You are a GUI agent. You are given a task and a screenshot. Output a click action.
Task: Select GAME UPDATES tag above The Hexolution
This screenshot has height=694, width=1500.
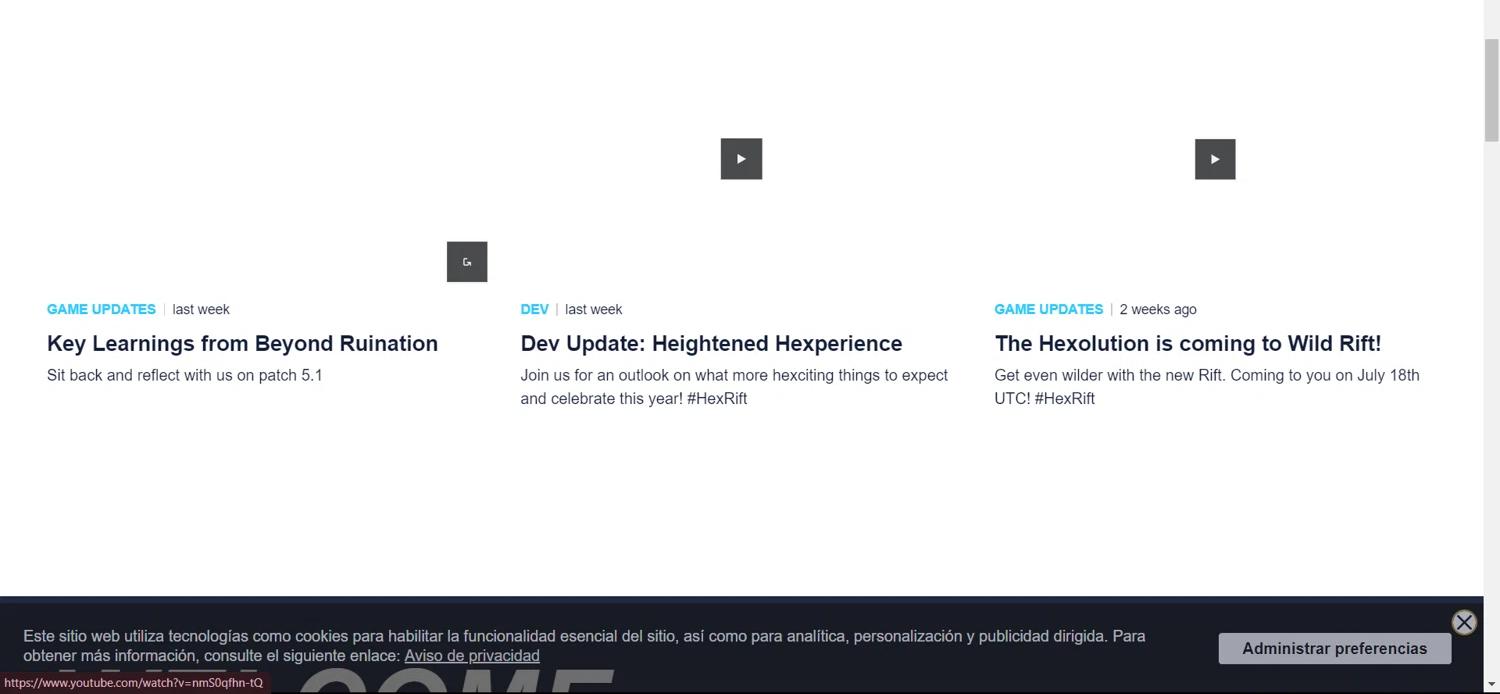[x=1049, y=309]
